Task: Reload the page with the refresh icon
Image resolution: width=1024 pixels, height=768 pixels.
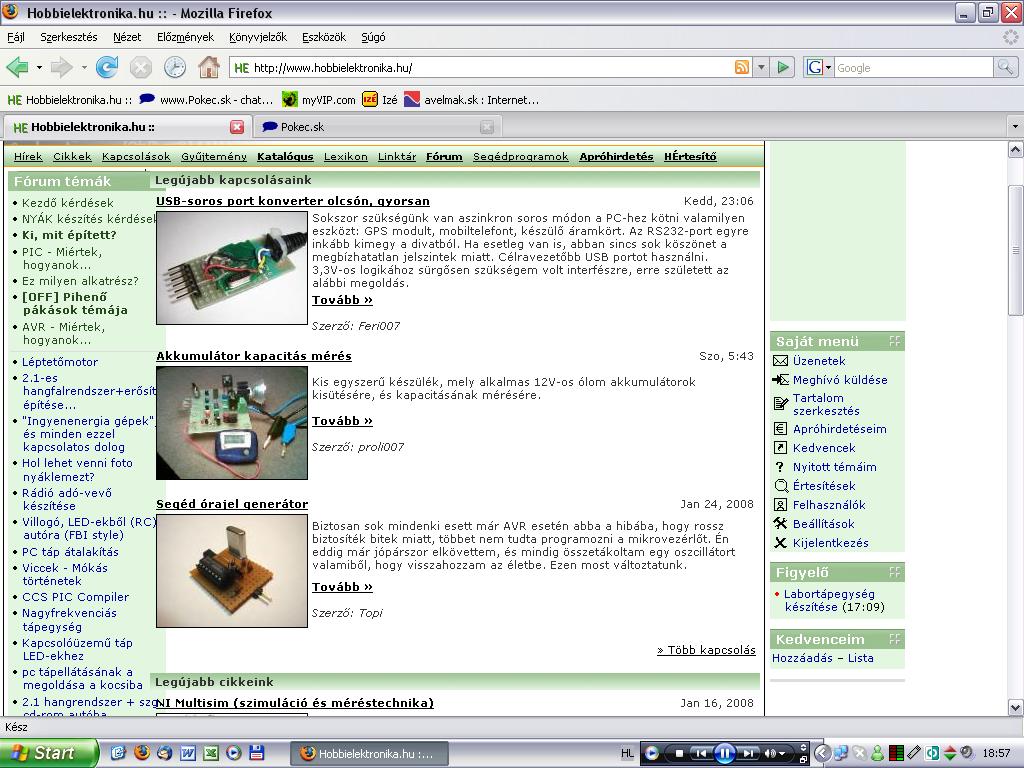Action: tap(107, 67)
